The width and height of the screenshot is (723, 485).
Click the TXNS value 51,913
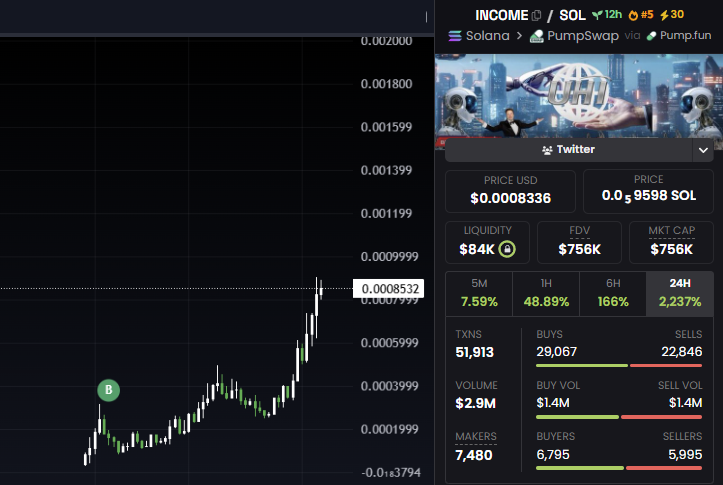pyautogui.click(x=474, y=352)
